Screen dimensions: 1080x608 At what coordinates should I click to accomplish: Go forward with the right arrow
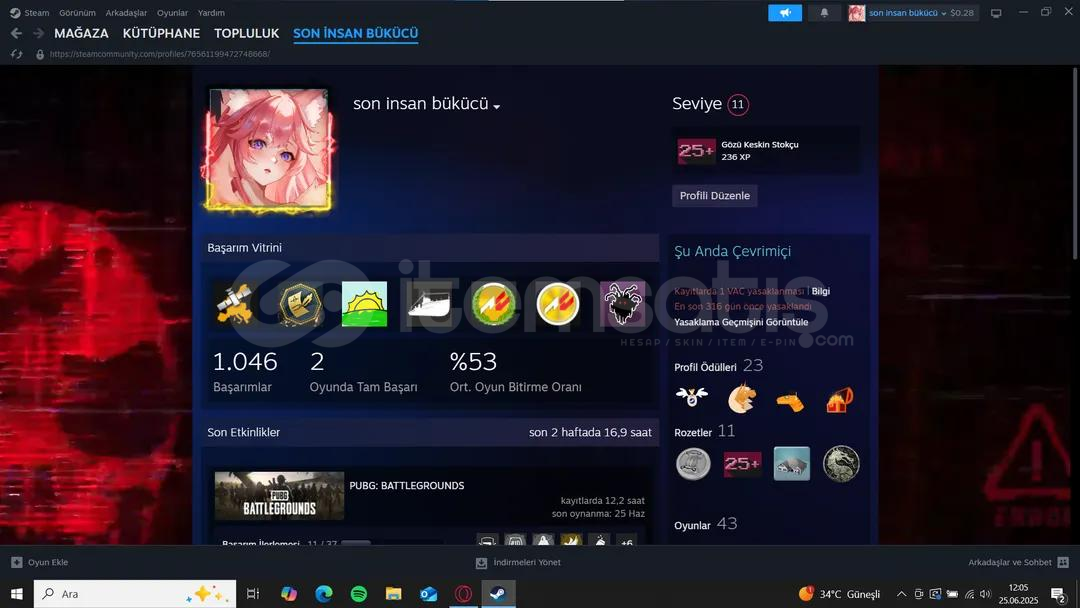coord(39,33)
